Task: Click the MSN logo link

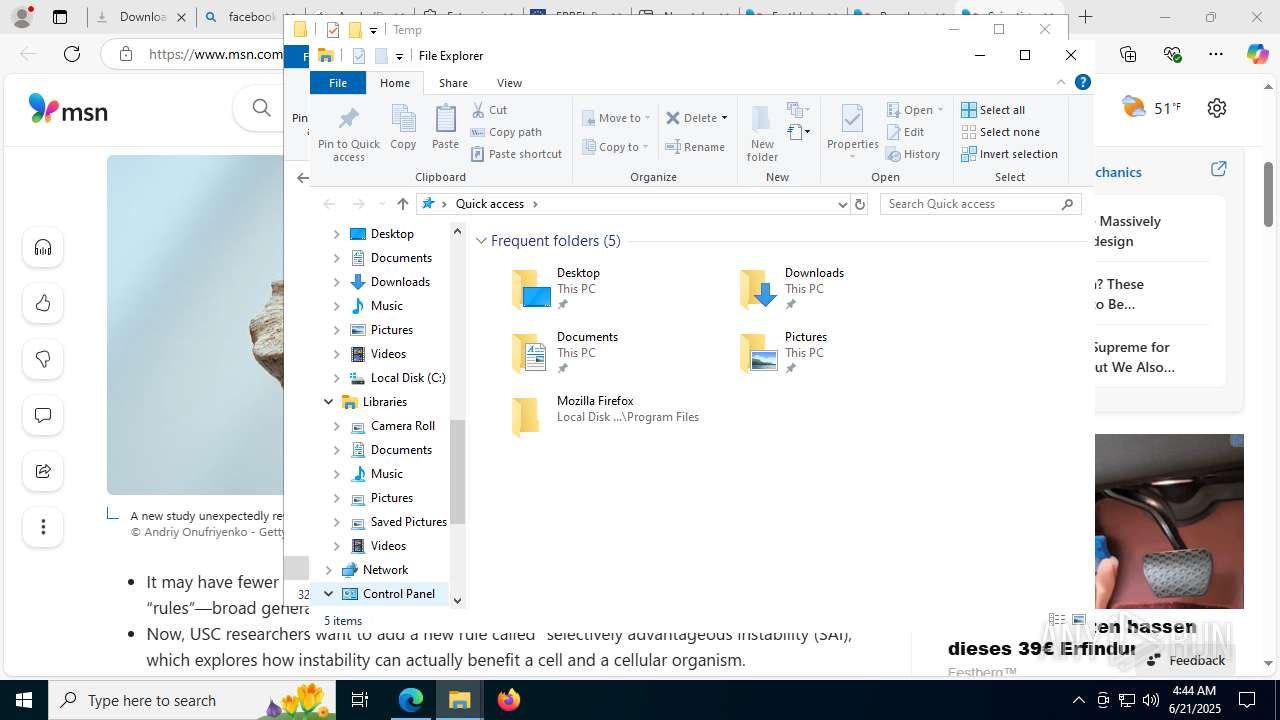Action: coord(68,108)
